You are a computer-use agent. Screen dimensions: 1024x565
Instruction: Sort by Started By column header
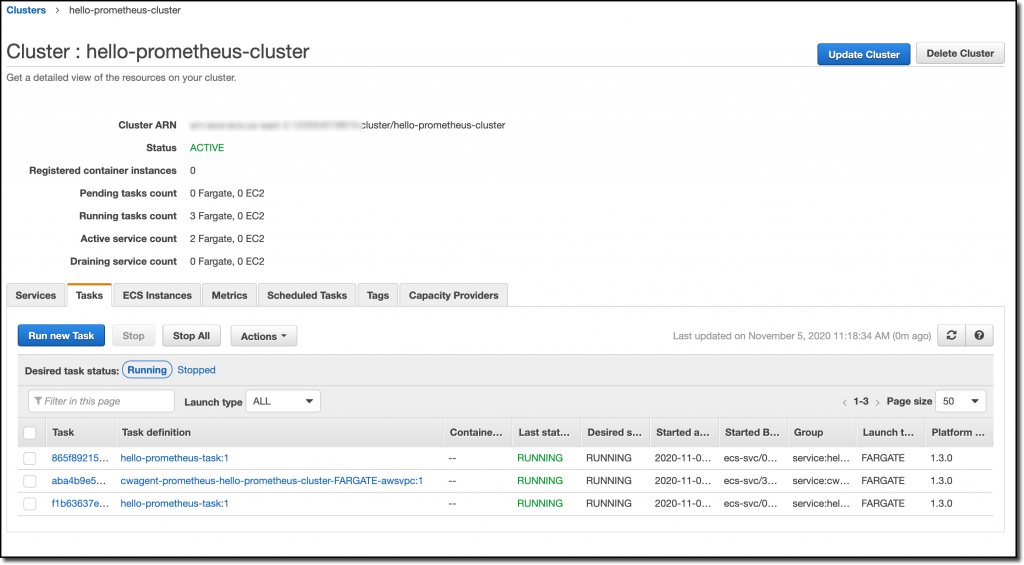pyautogui.click(x=752, y=432)
